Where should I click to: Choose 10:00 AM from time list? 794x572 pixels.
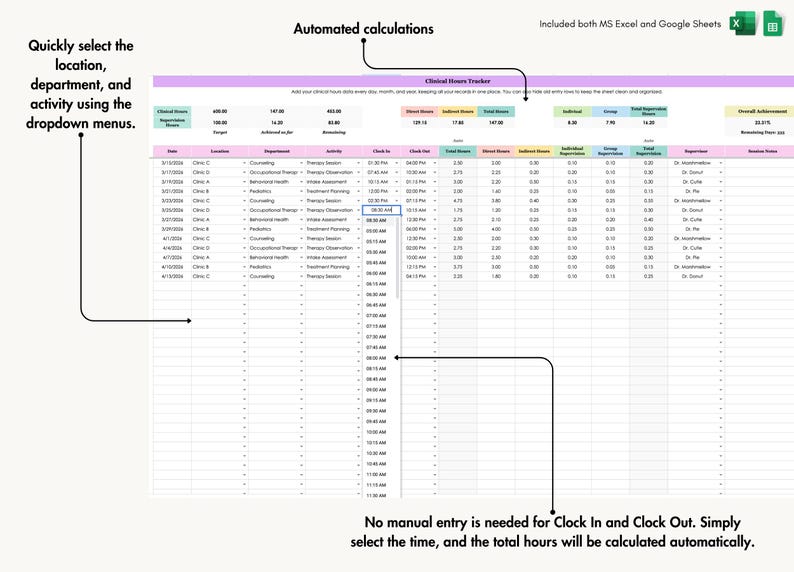click(x=376, y=432)
